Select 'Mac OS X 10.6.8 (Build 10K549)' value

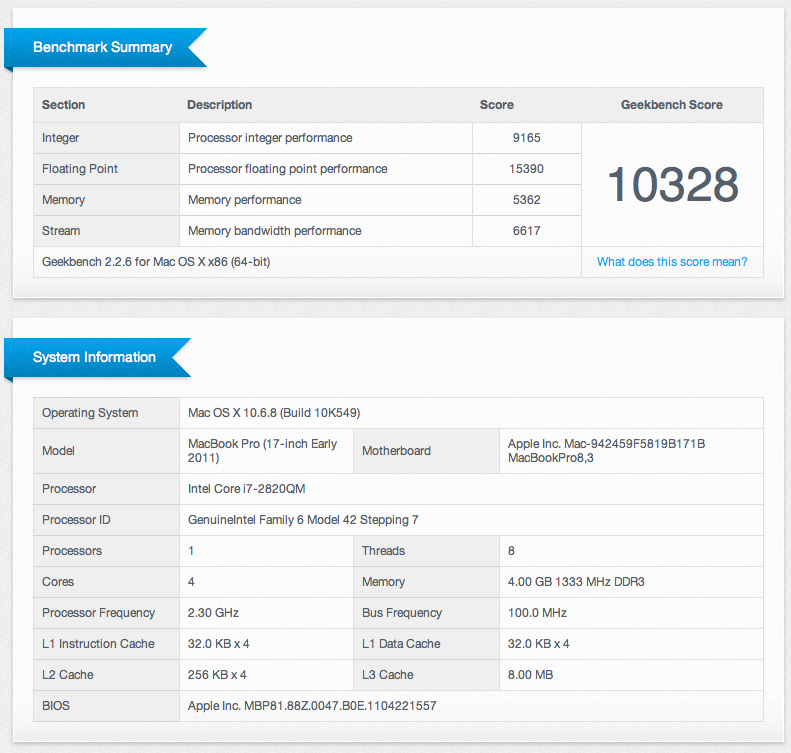point(274,413)
